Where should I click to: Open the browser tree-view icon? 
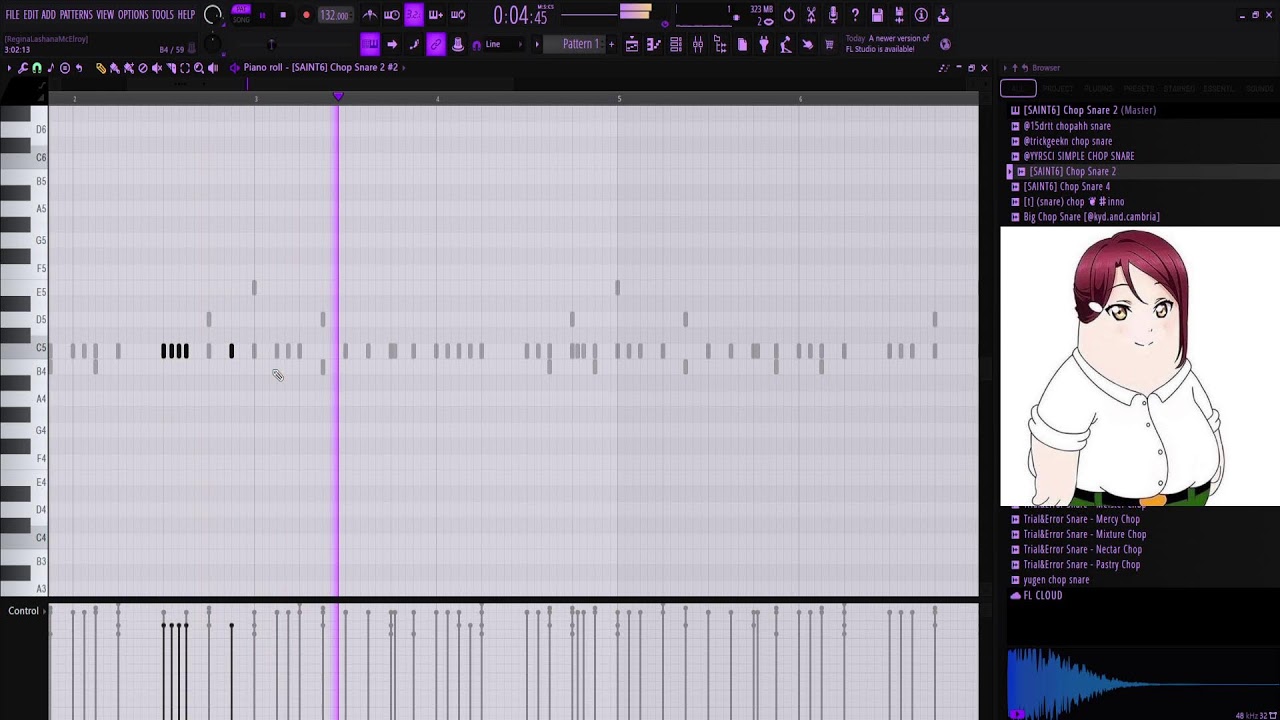pyautogui.click(x=720, y=44)
